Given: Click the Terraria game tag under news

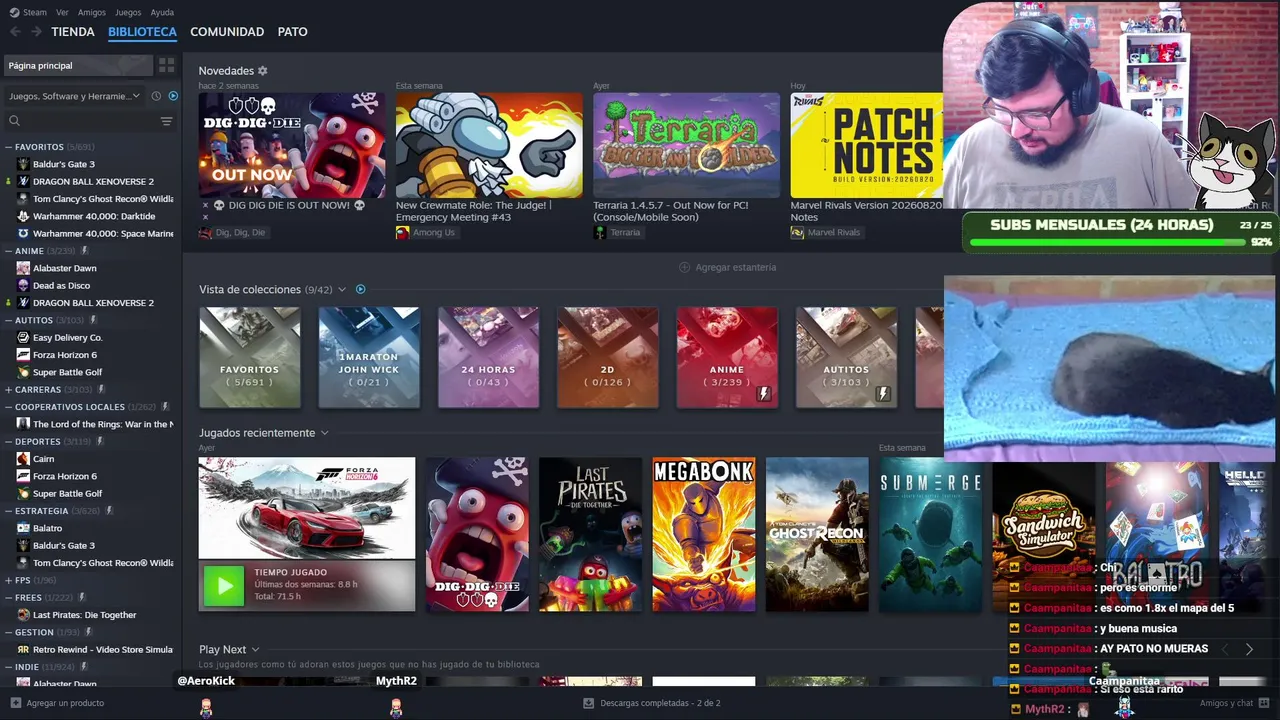Looking at the screenshot, I should [x=617, y=232].
